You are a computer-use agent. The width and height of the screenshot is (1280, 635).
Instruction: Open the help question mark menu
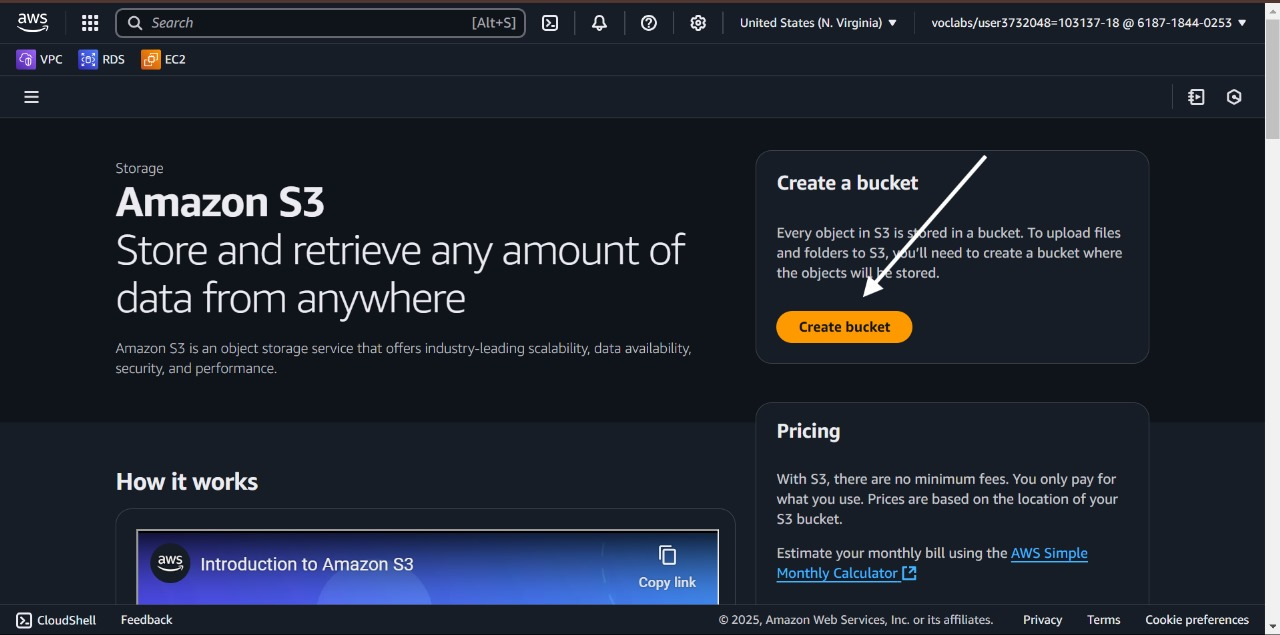pos(649,23)
